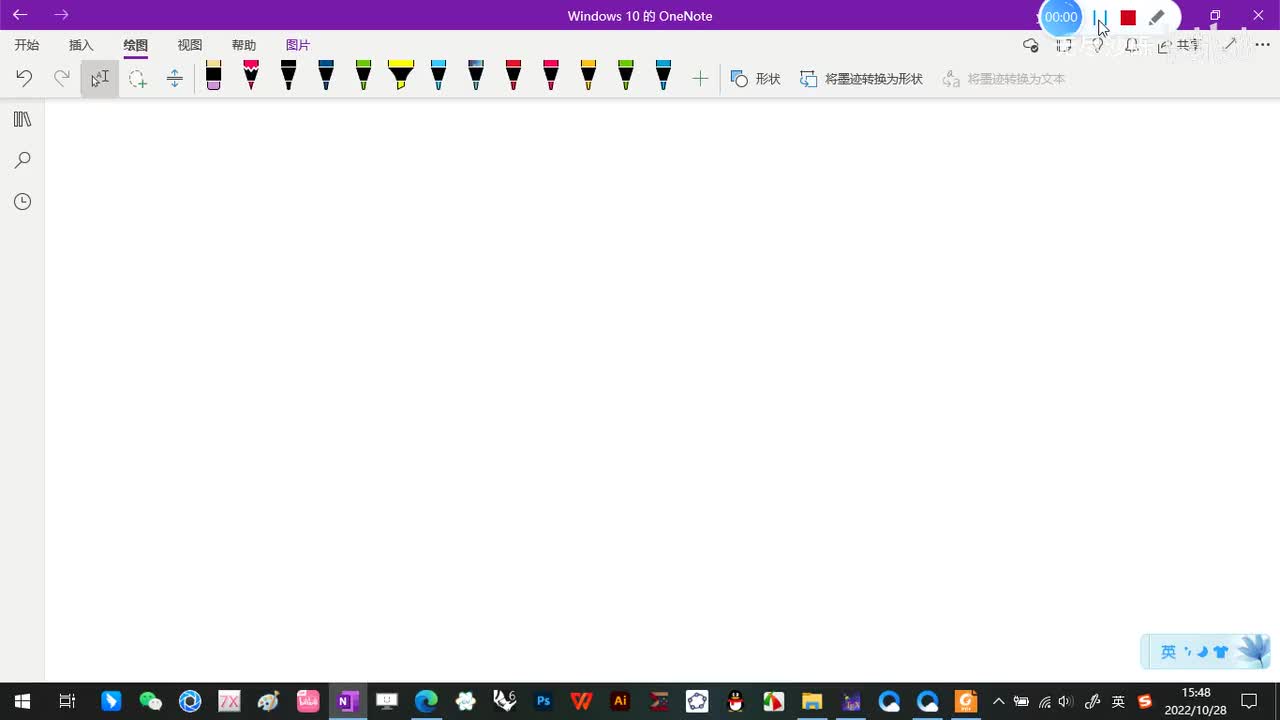Viewport: 1280px width, 720px height.
Task: Open the Wi-Fi network tray icon
Action: click(1044, 701)
